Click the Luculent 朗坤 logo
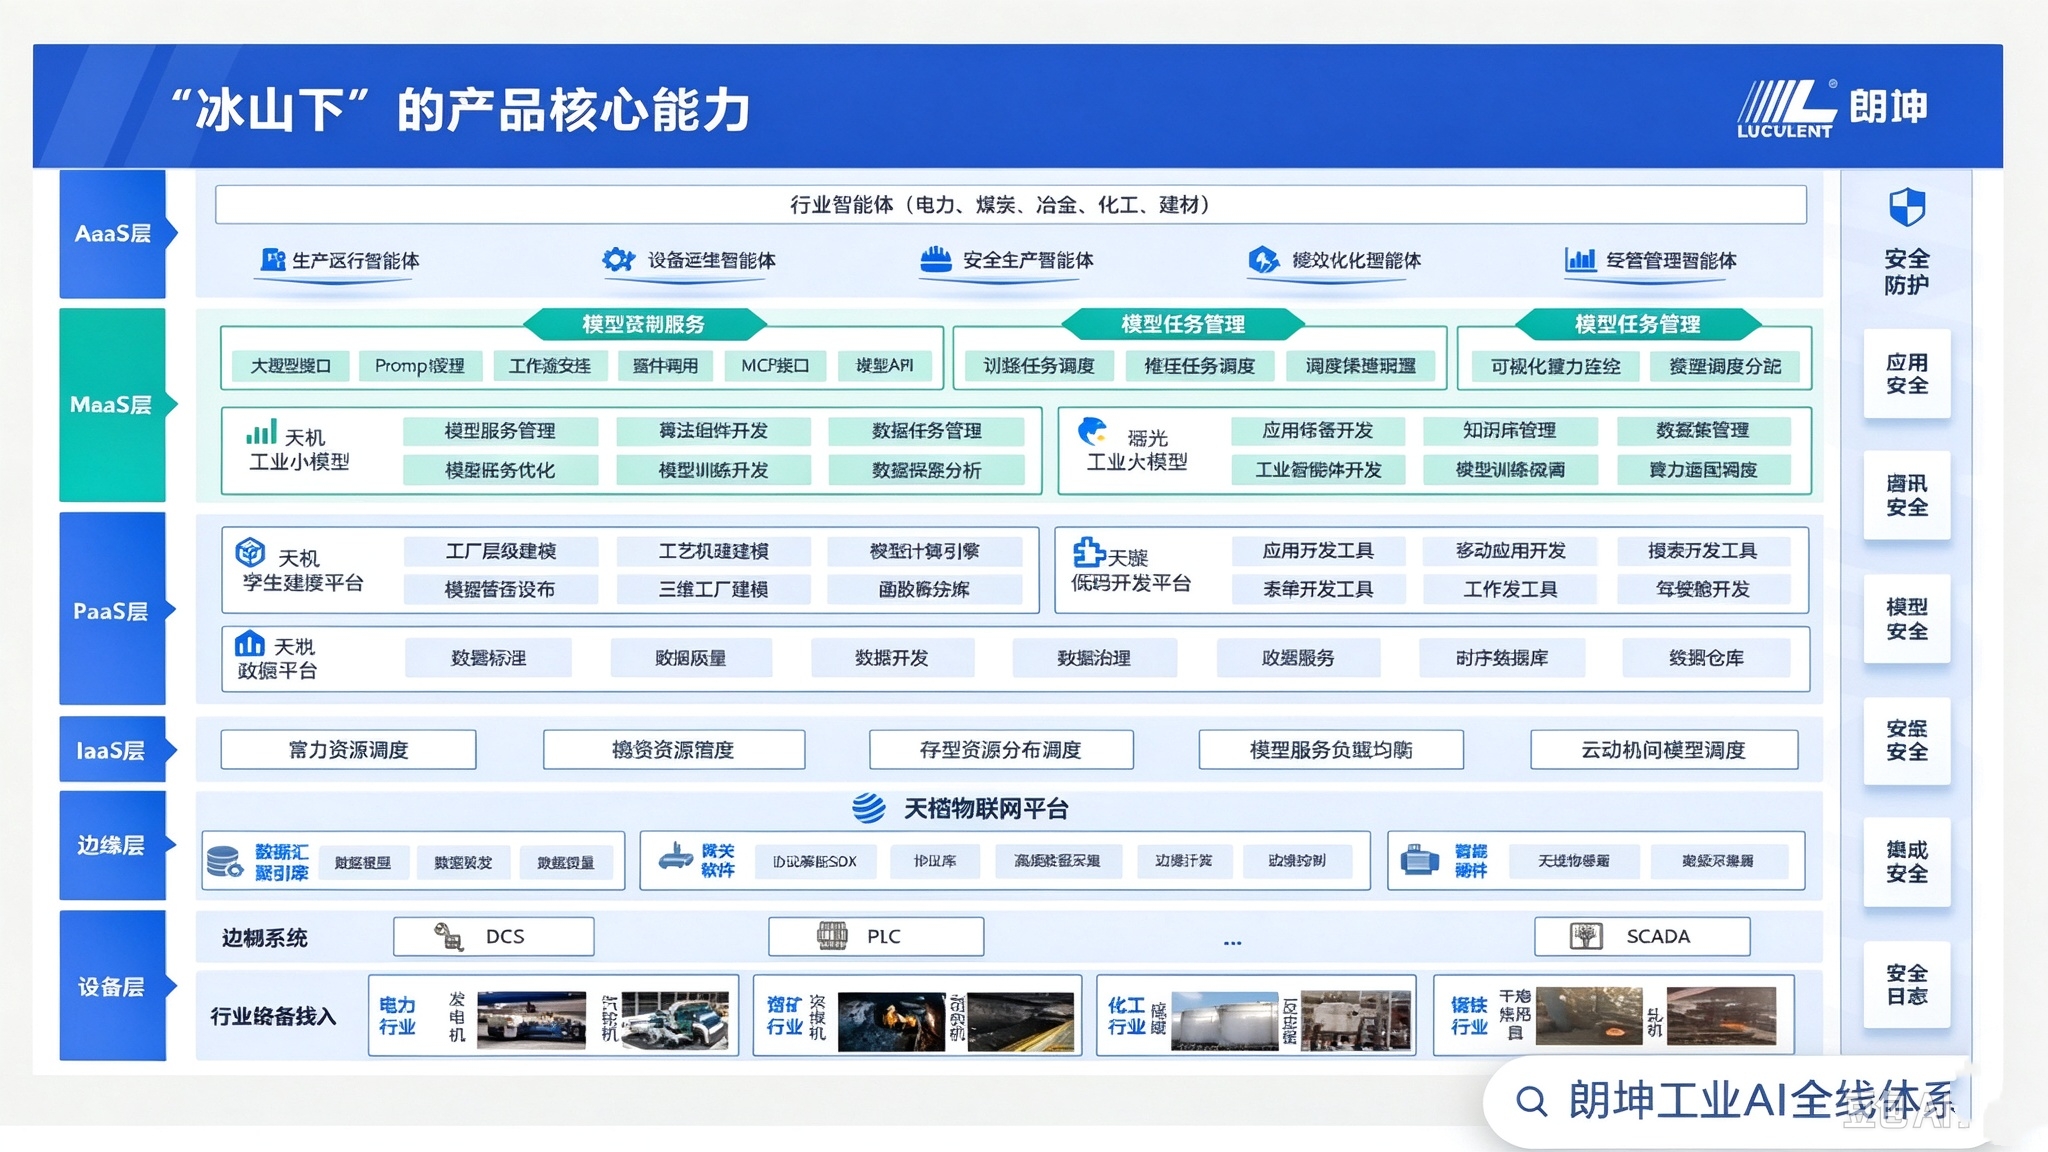The image size is (2048, 1152). coord(1832,107)
